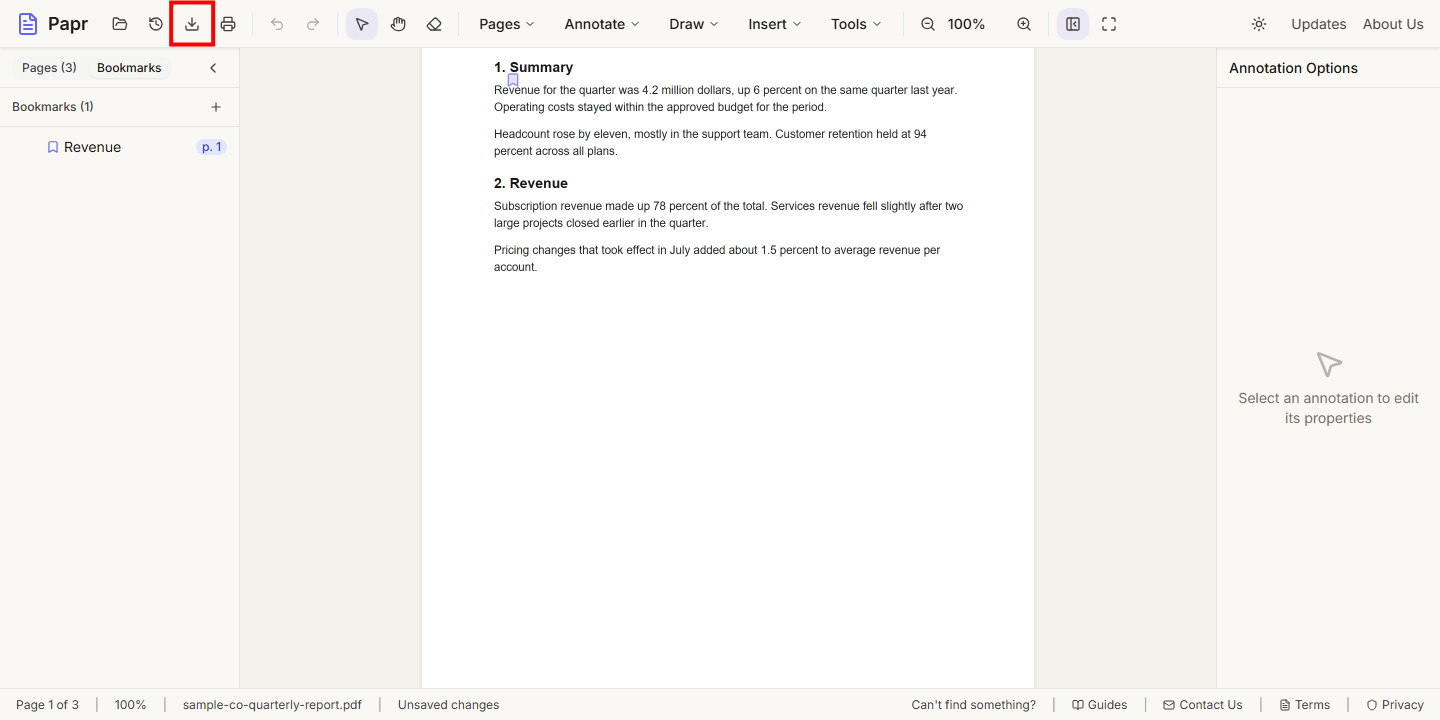1440x720 pixels.
Task: Choose the eraser tool
Action: coord(434,24)
